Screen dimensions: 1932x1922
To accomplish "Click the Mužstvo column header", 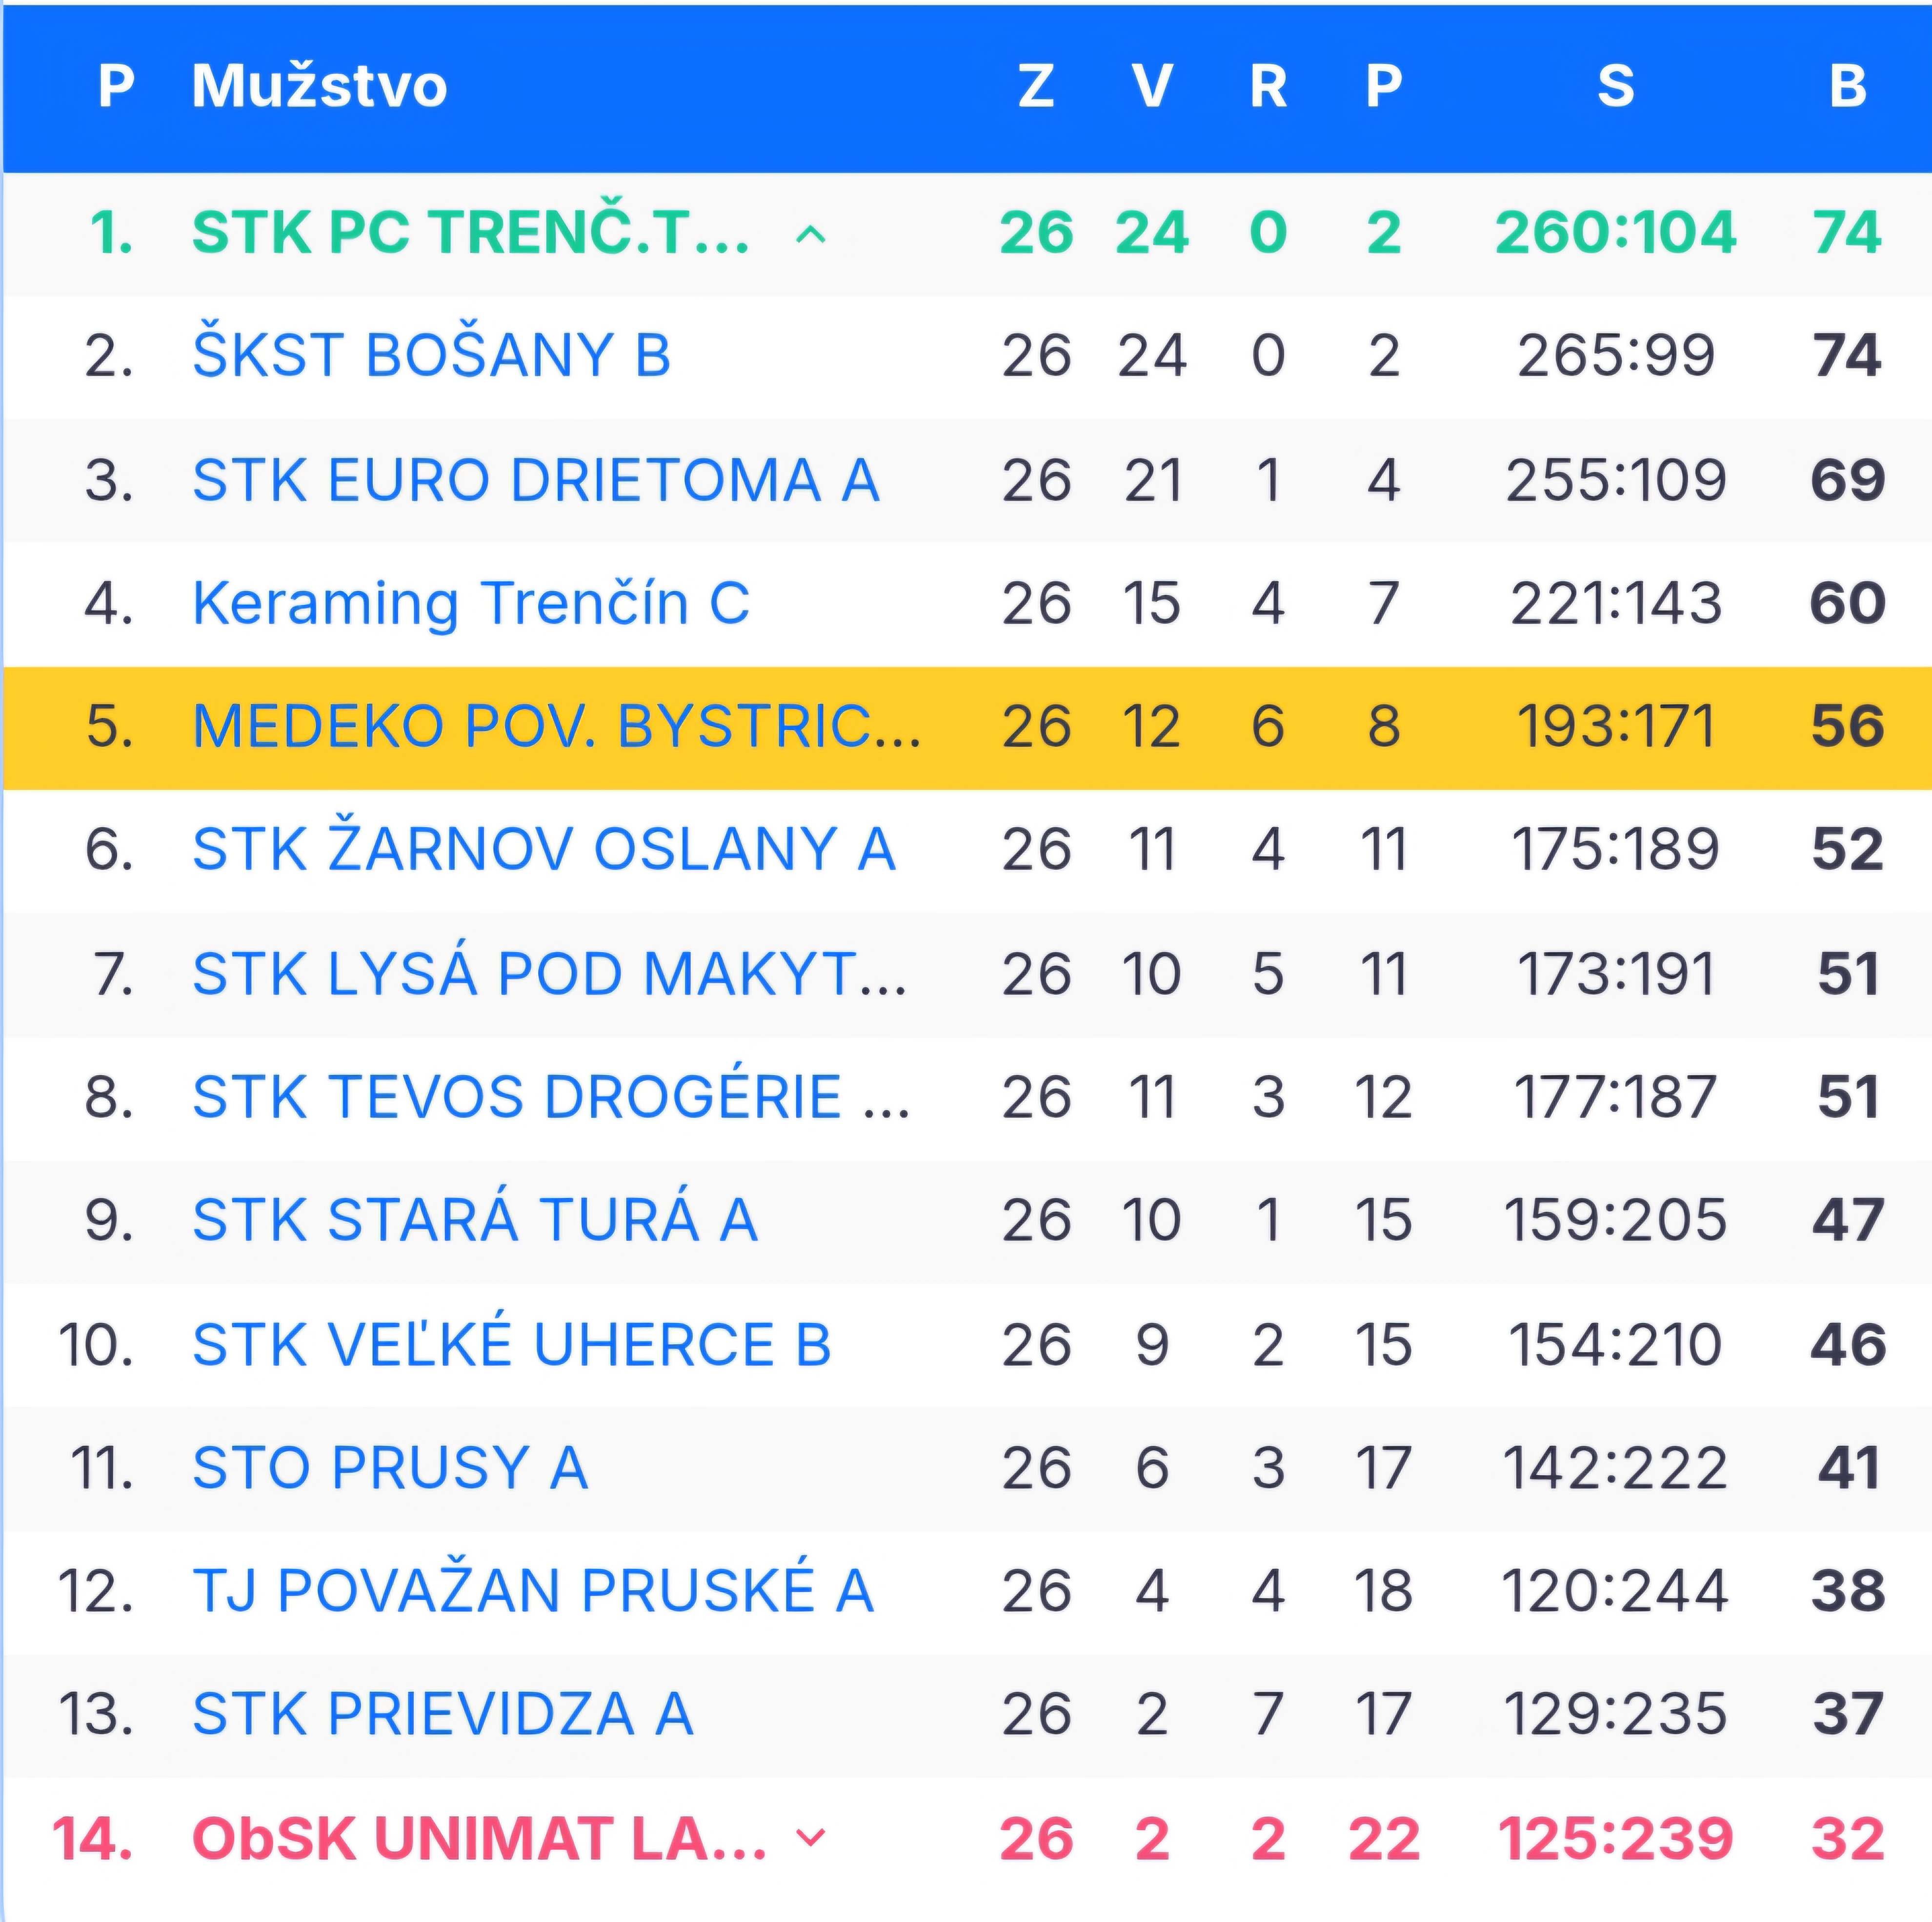I will tap(319, 86).
